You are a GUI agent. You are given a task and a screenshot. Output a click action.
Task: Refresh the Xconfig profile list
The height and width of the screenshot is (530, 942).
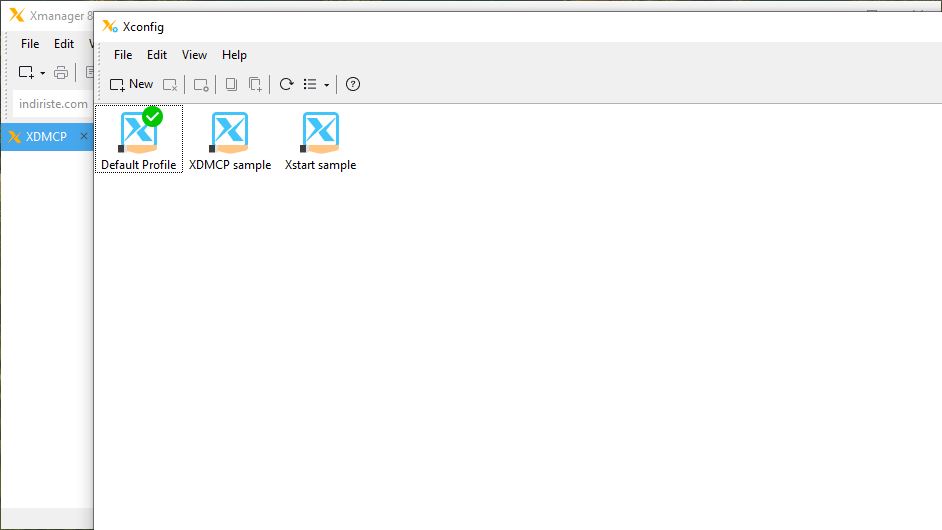pyautogui.click(x=286, y=85)
